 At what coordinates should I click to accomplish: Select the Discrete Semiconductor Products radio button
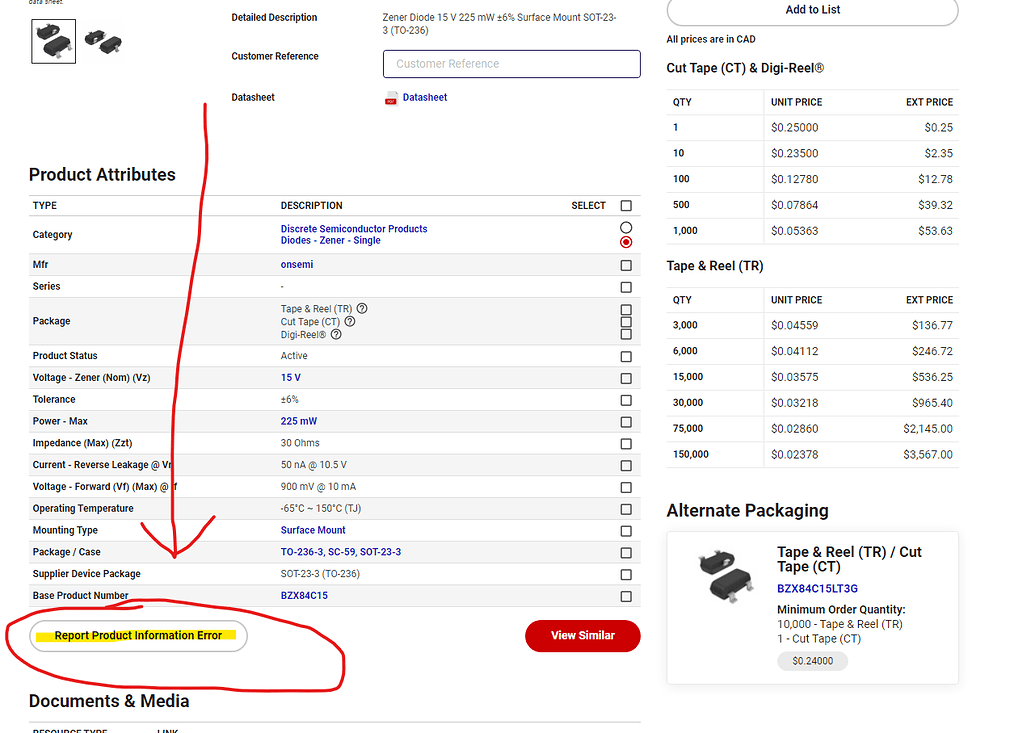(626, 228)
